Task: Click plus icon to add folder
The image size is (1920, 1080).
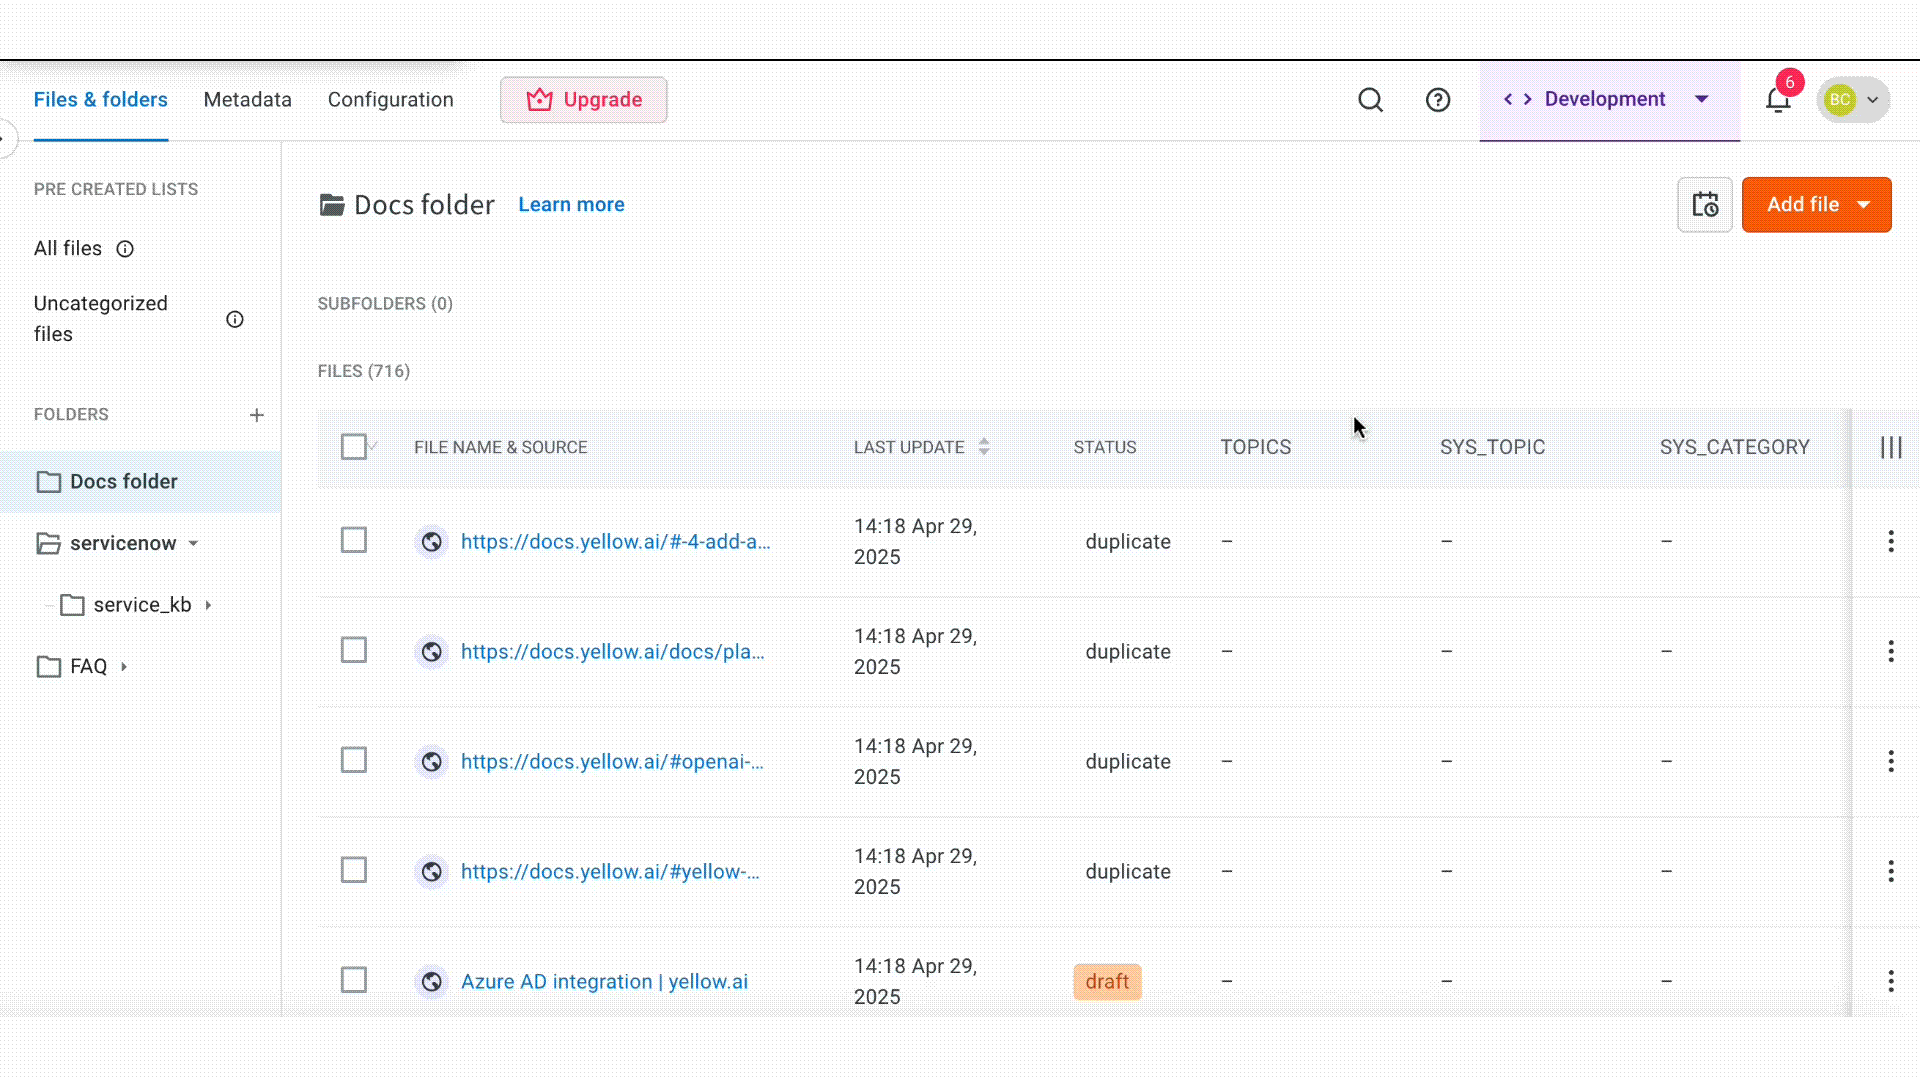Action: coord(257,415)
